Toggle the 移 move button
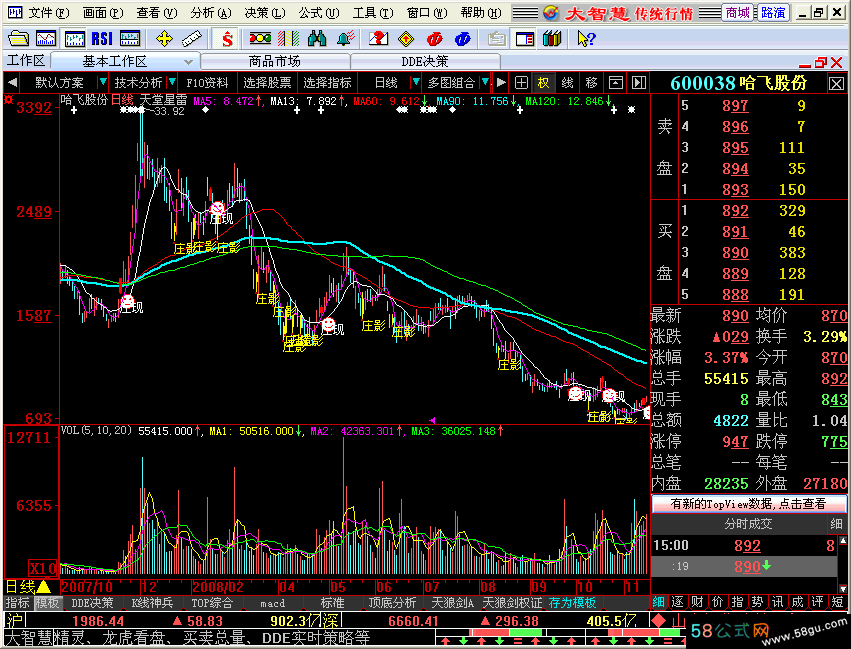The image size is (851, 649). tap(591, 83)
